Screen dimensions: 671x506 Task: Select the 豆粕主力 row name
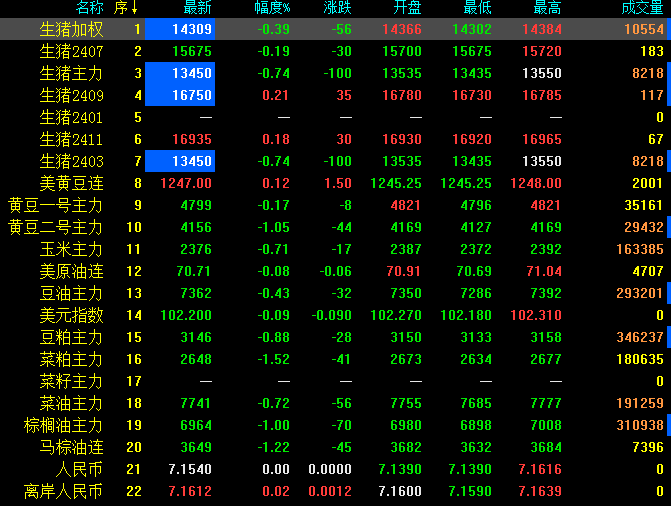(71, 337)
